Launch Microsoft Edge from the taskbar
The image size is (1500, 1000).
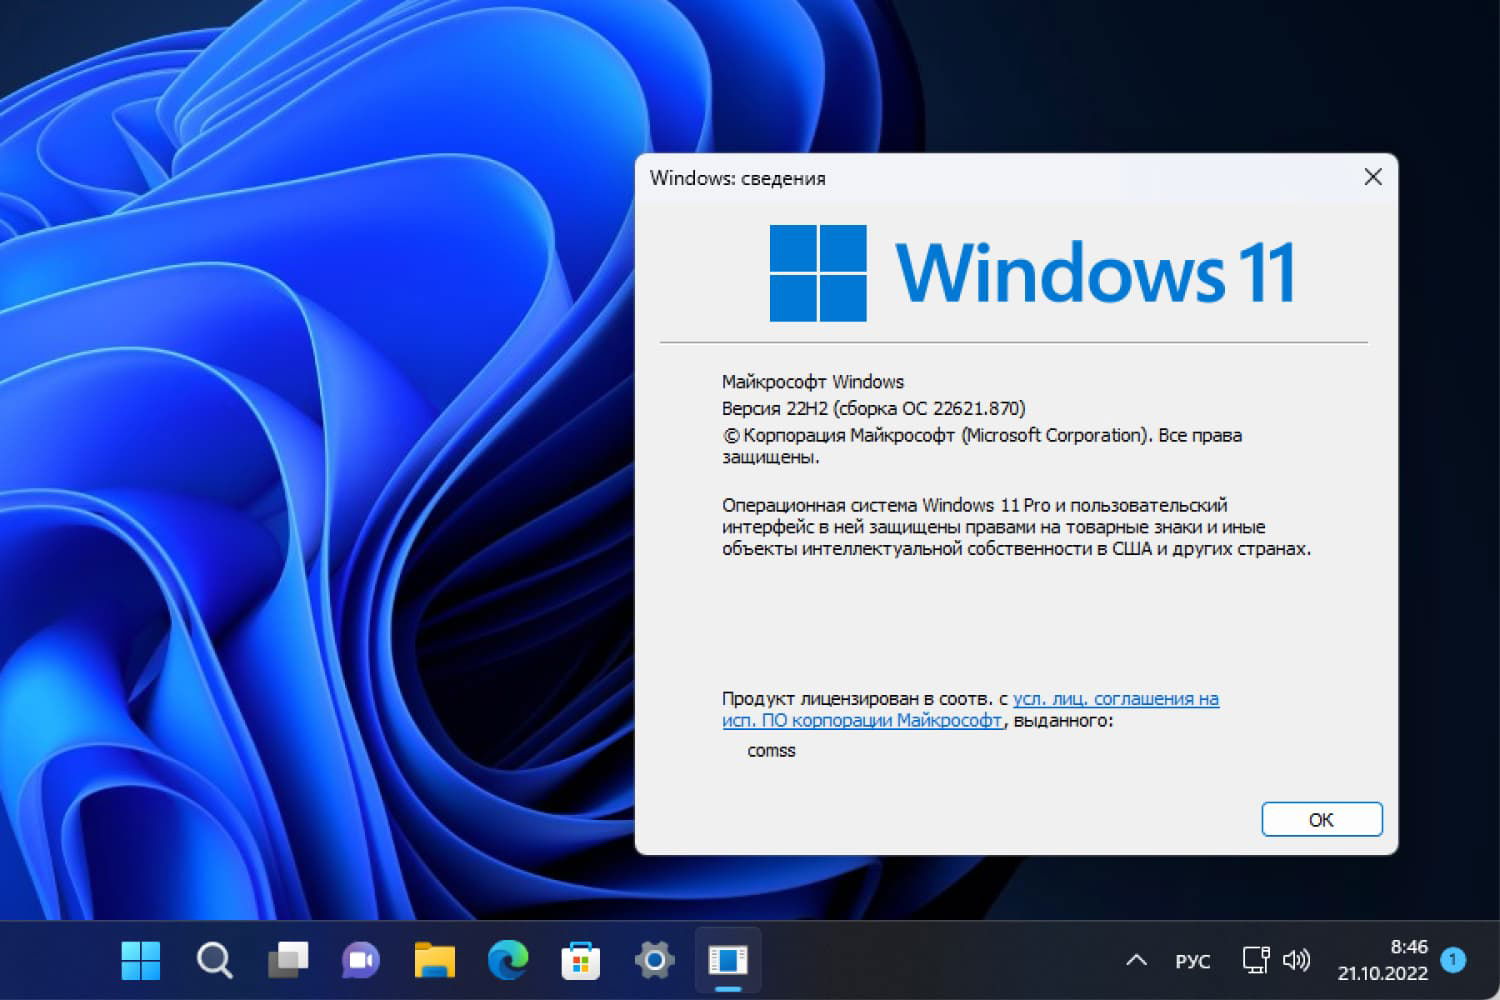tap(508, 961)
